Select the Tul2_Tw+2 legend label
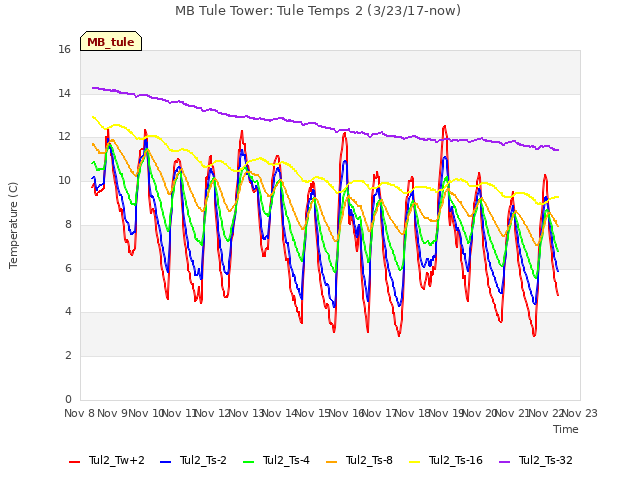The image size is (640, 480). pyautogui.click(x=117, y=460)
